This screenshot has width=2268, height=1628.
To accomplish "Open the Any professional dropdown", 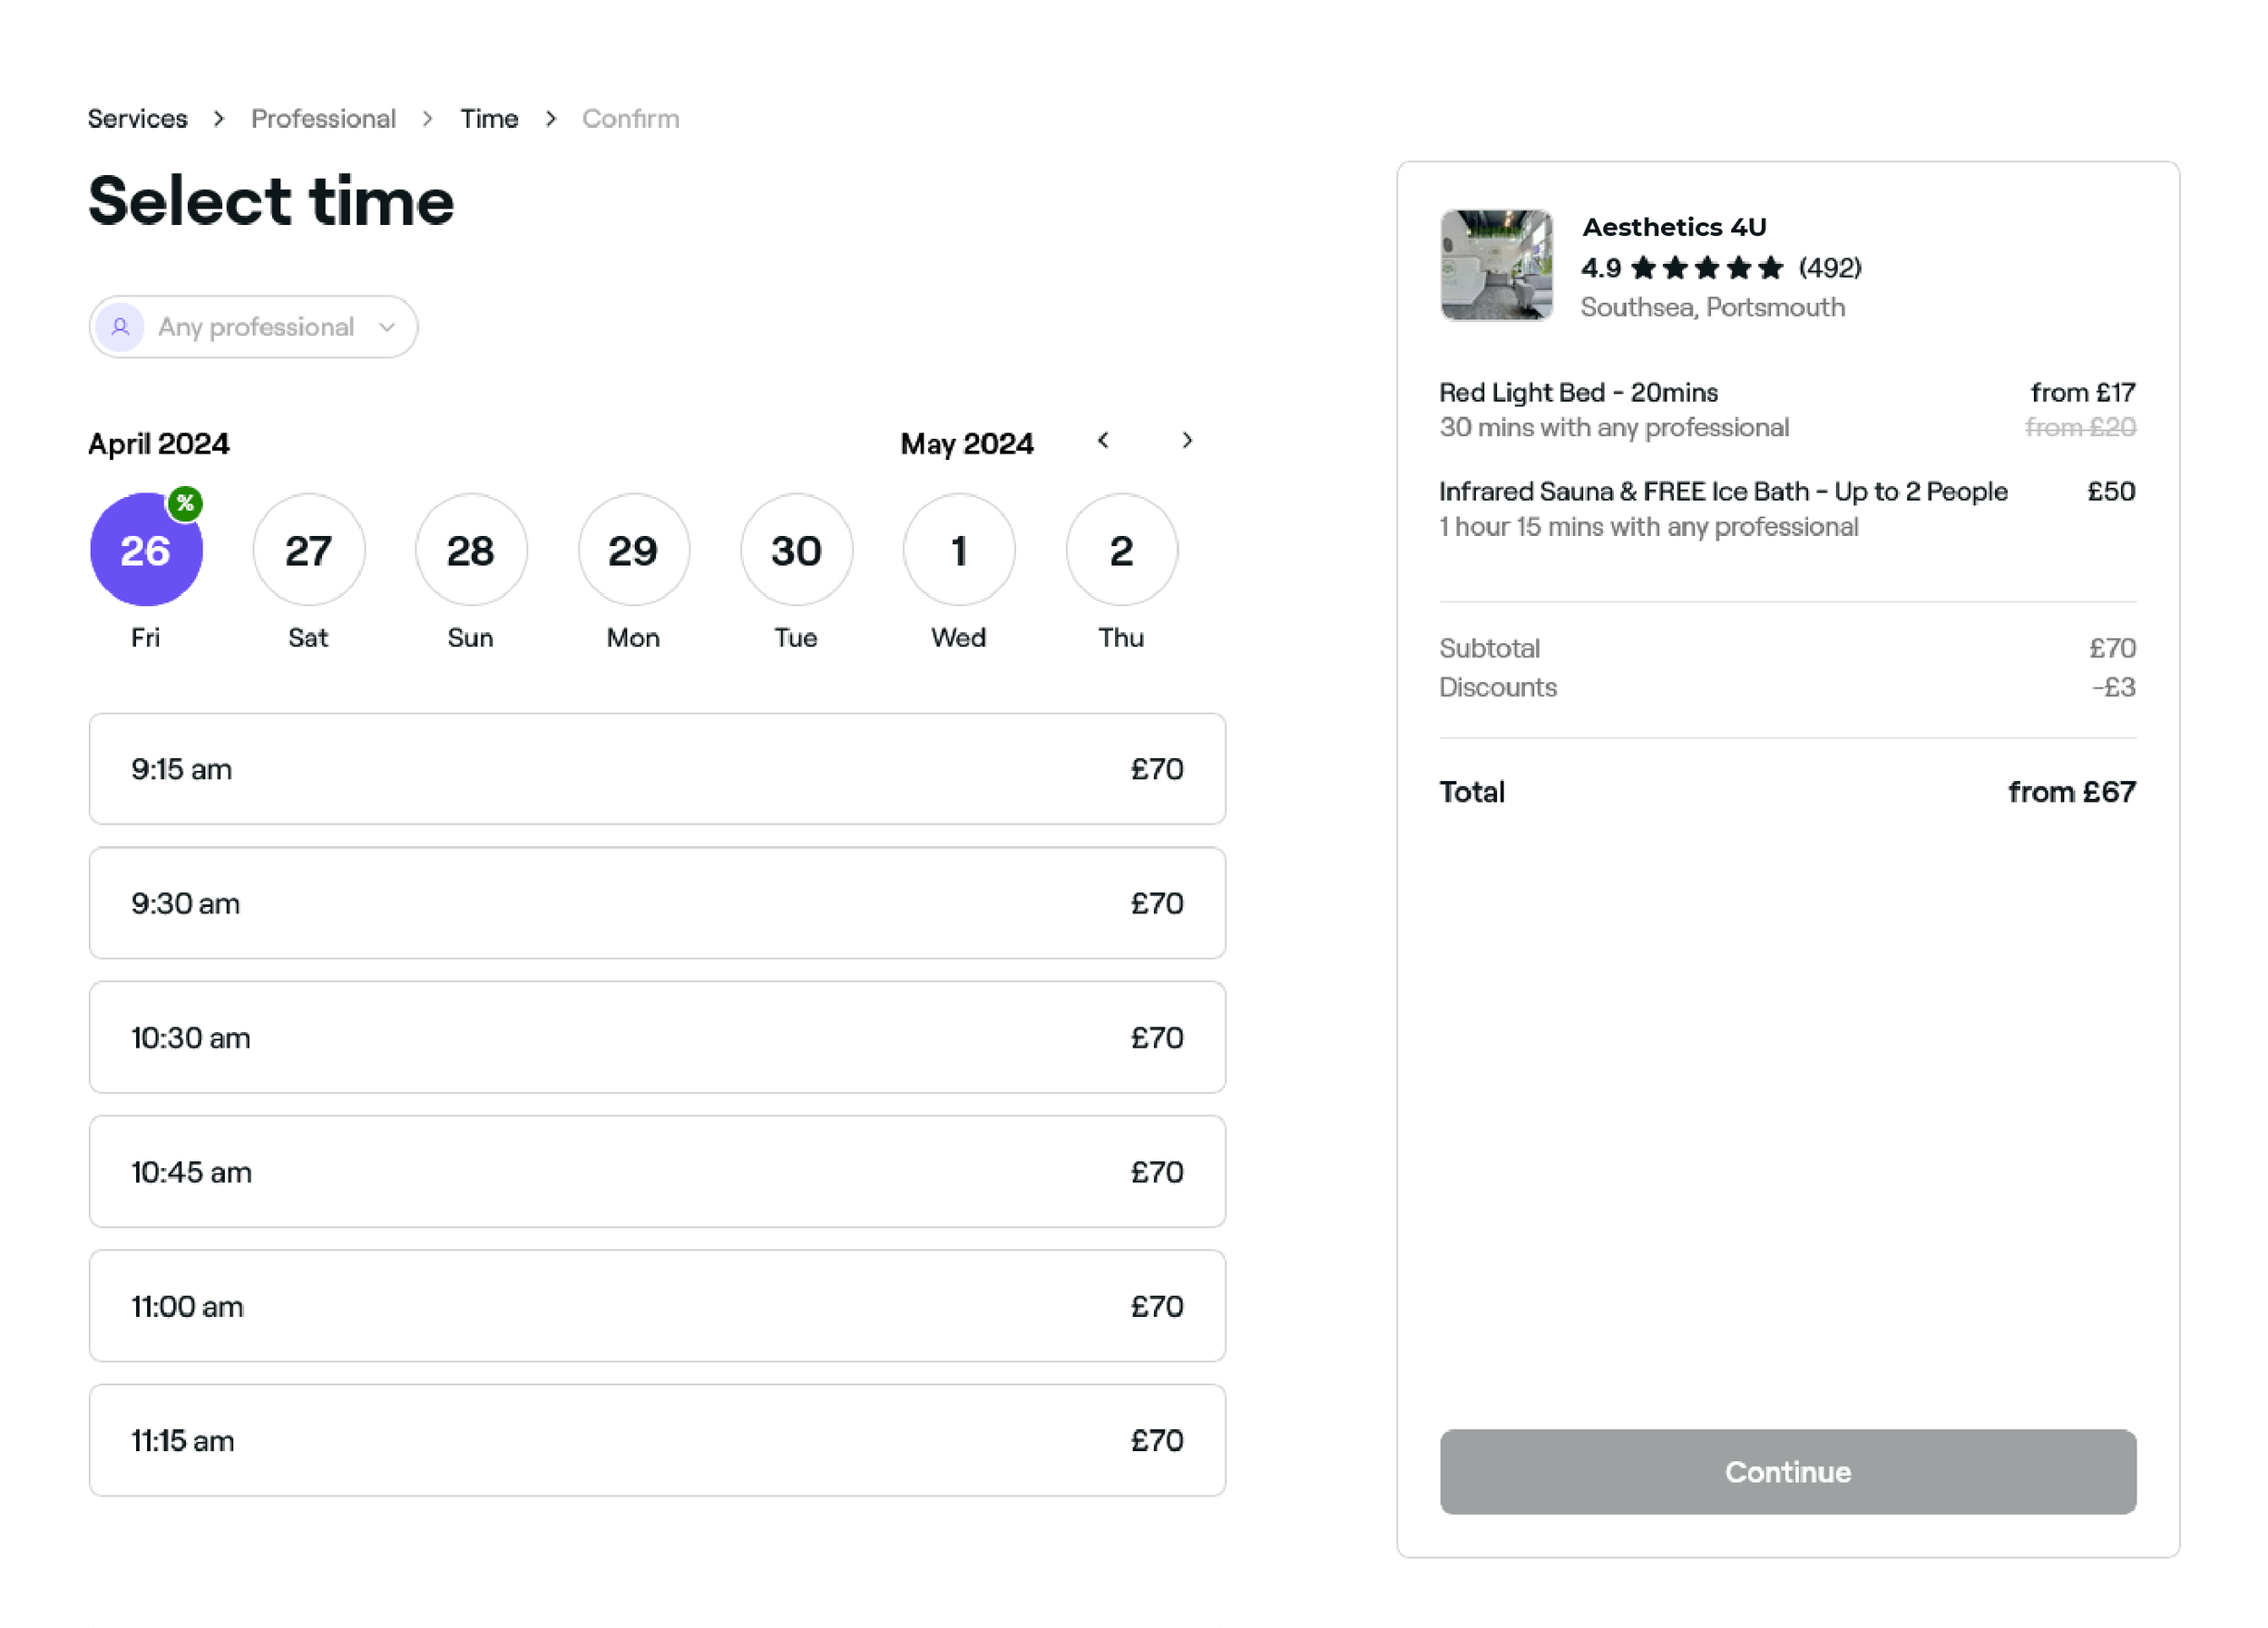I will [x=254, y=327].
